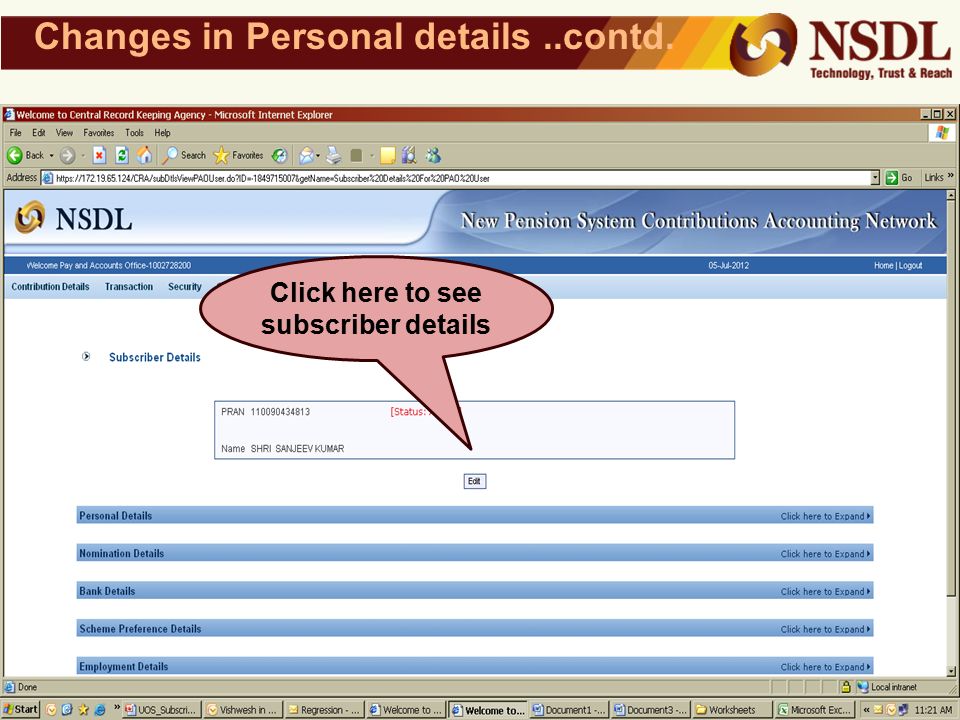960x720 pixels.
Task: Click the yellow note toolbar icon
Action: [x=388, y=156]
